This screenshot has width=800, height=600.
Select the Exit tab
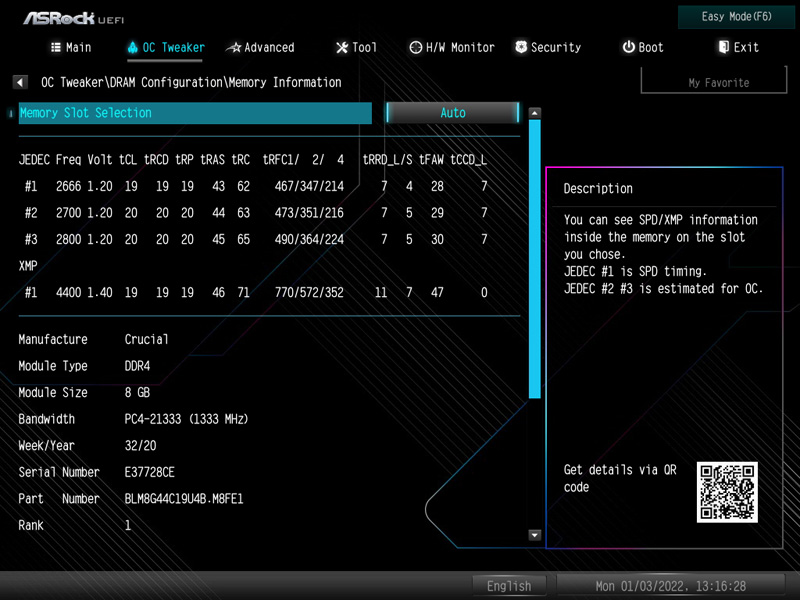[738, 47]
